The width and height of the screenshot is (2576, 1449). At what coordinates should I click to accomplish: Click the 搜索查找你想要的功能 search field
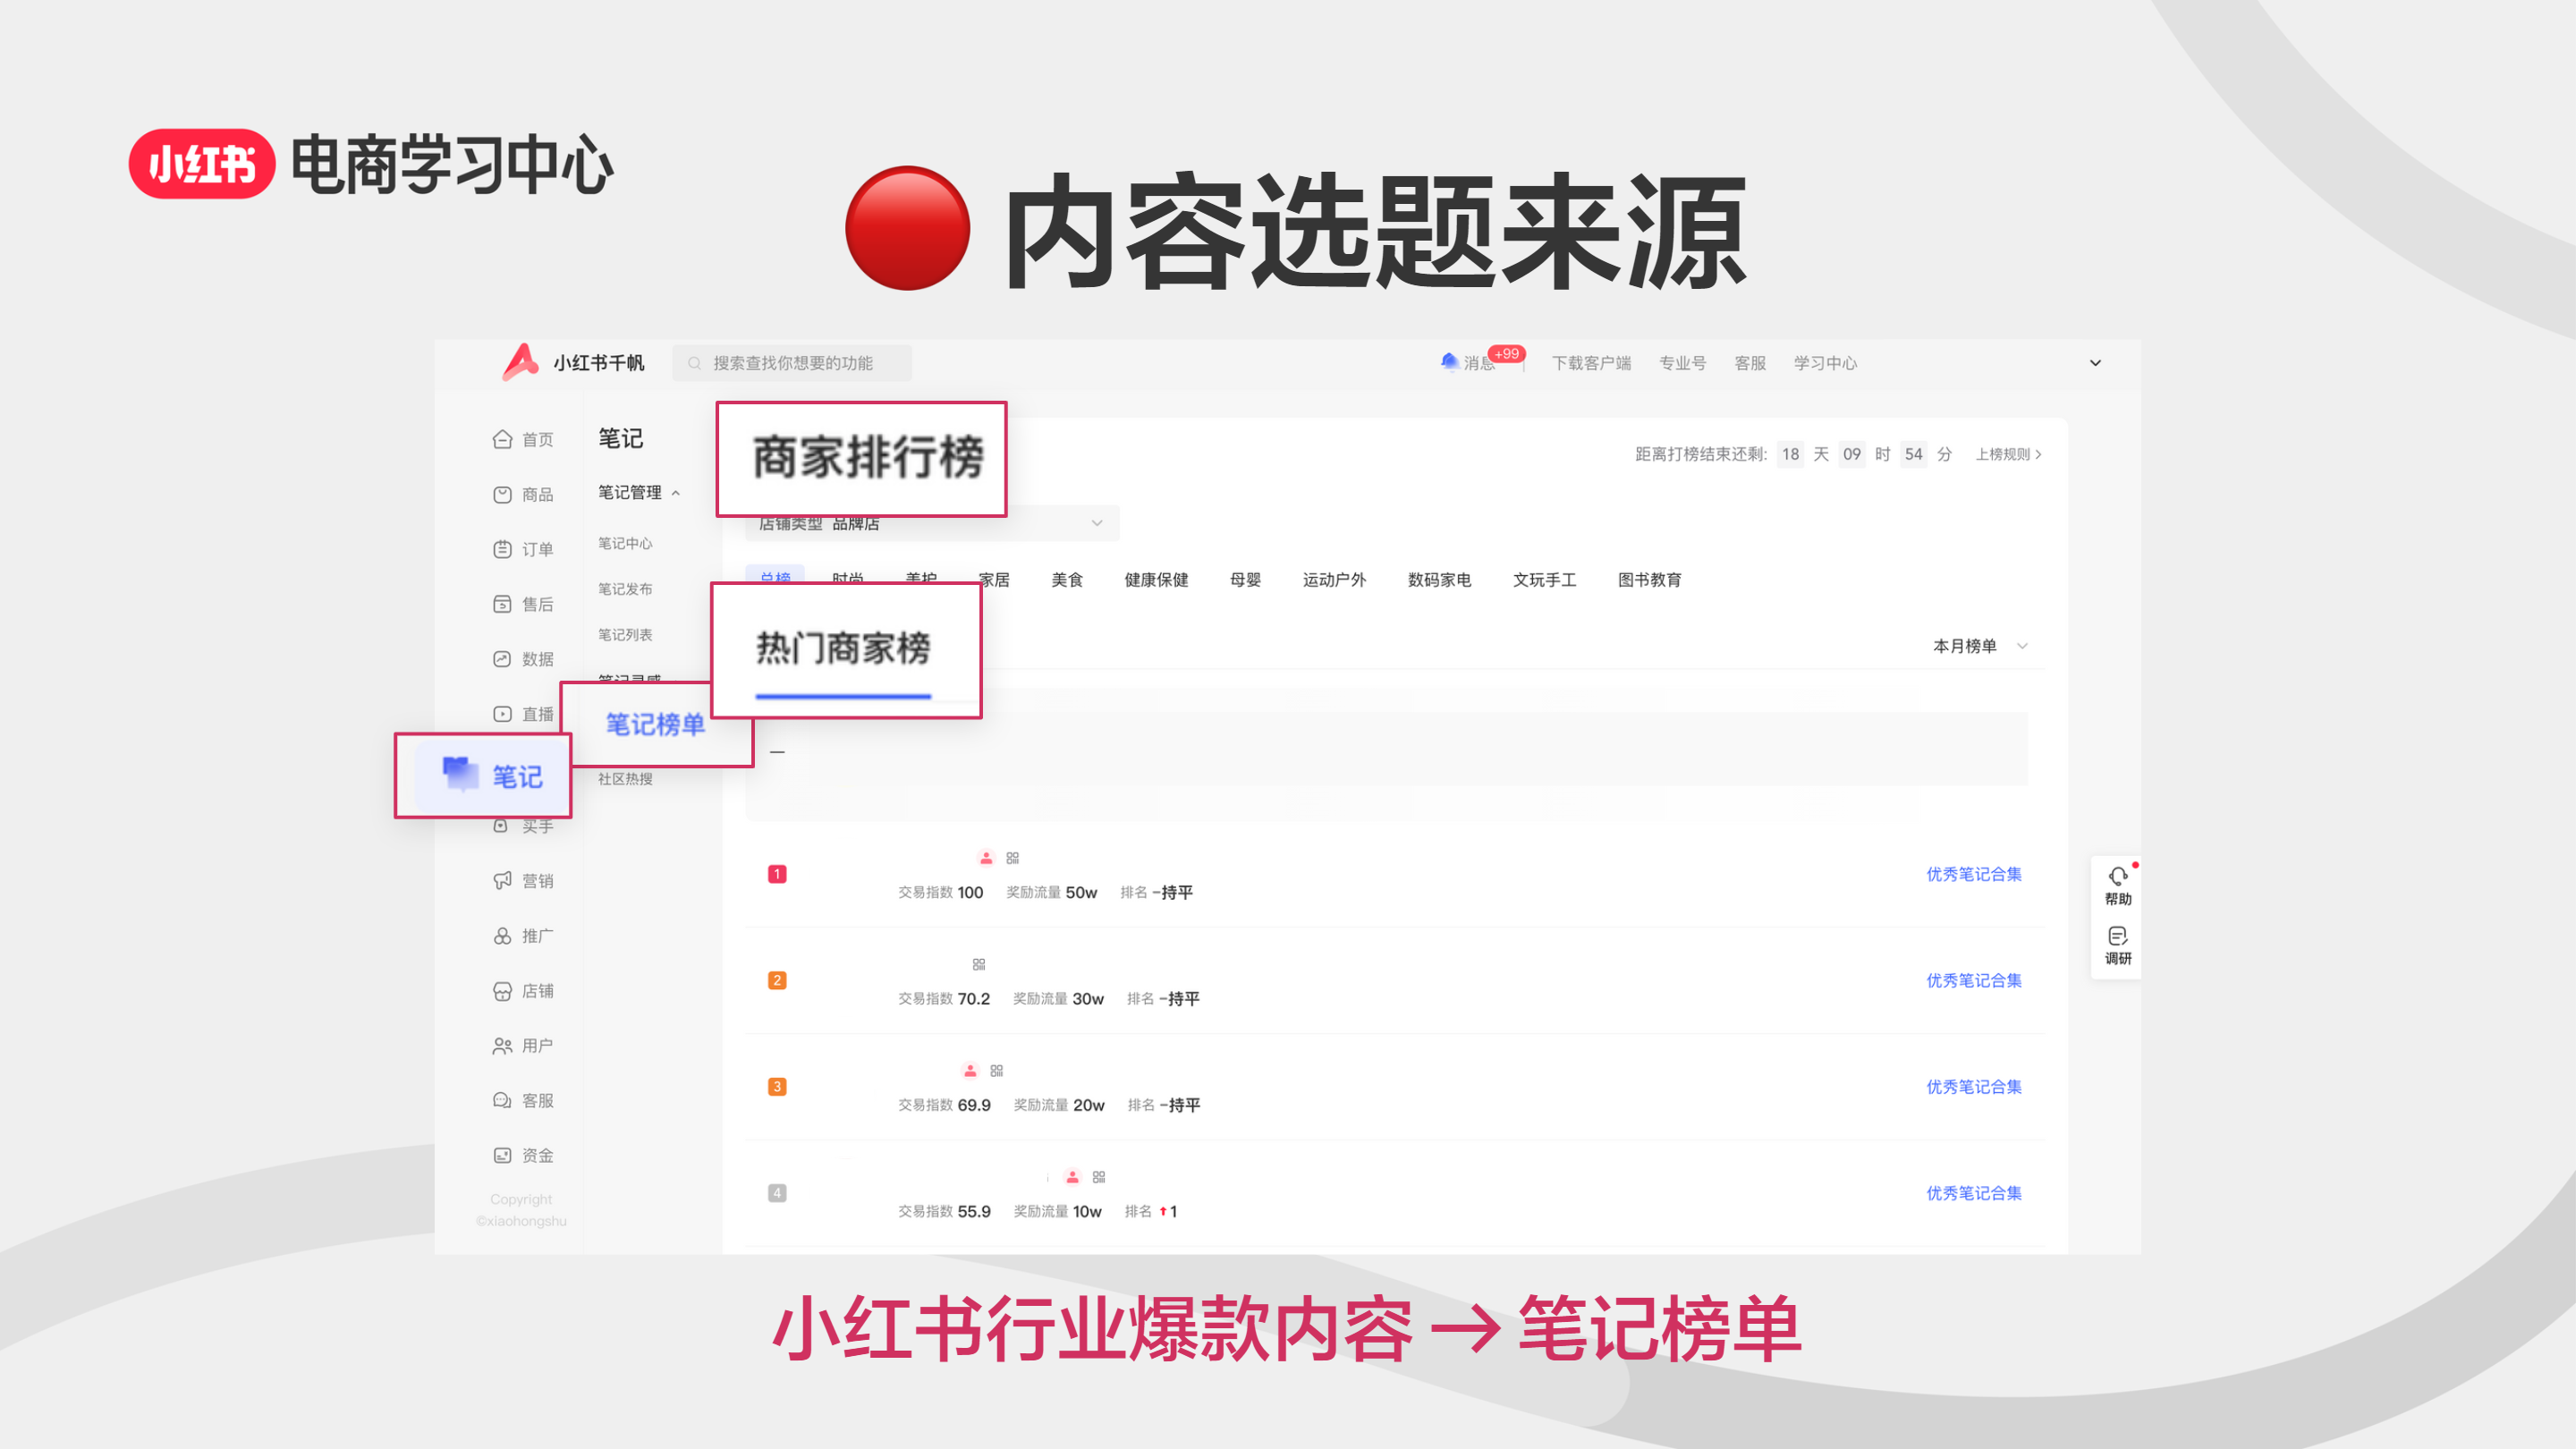(792, 363)
